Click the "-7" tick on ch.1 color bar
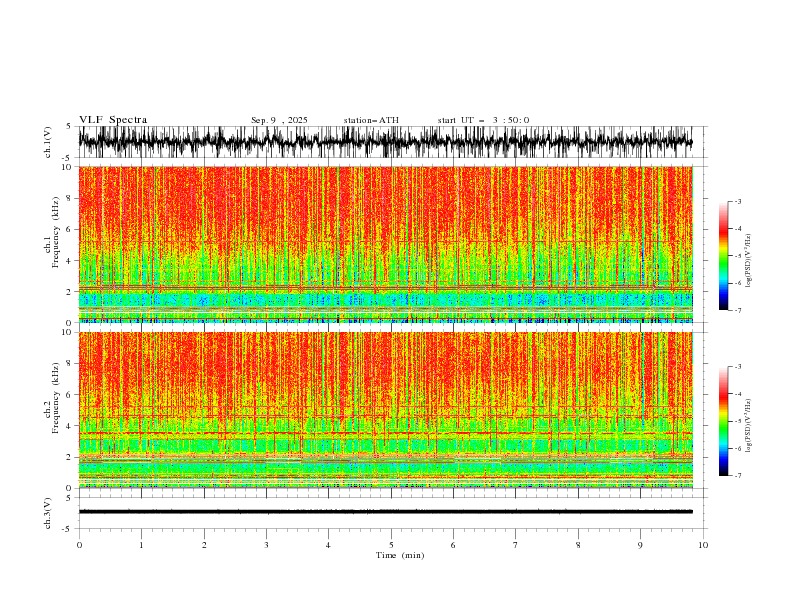This screenshot has height=612, width=792. click(737, 310)
